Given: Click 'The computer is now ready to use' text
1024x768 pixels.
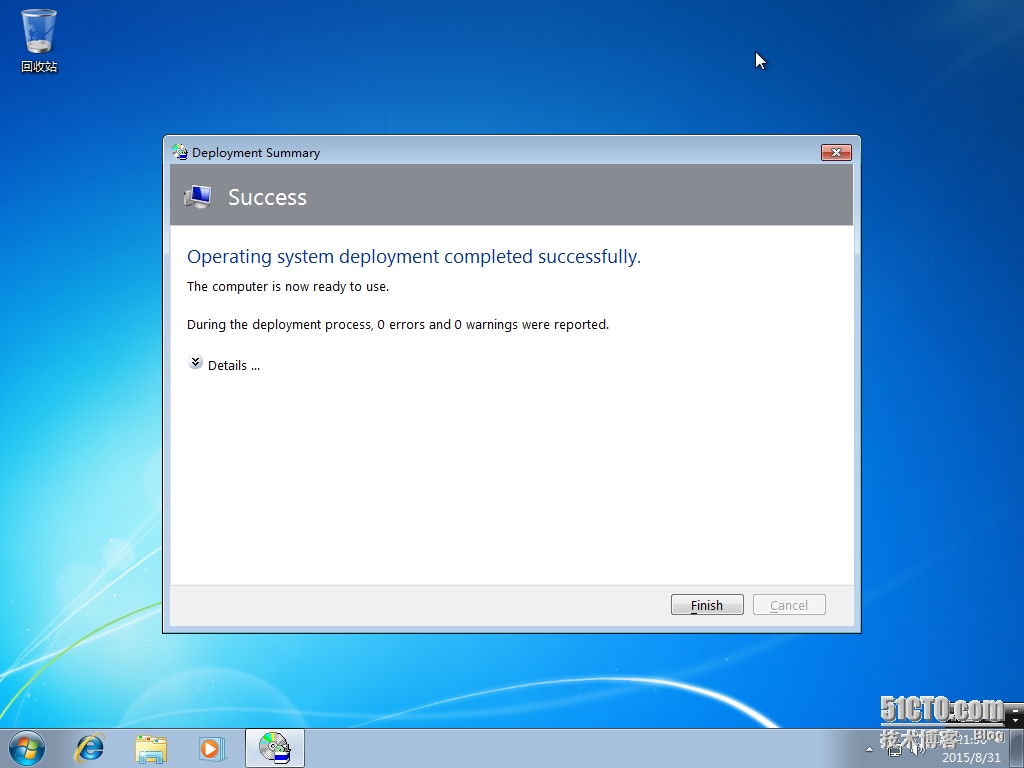Looking at the screenshot, I should coord(288,287).
